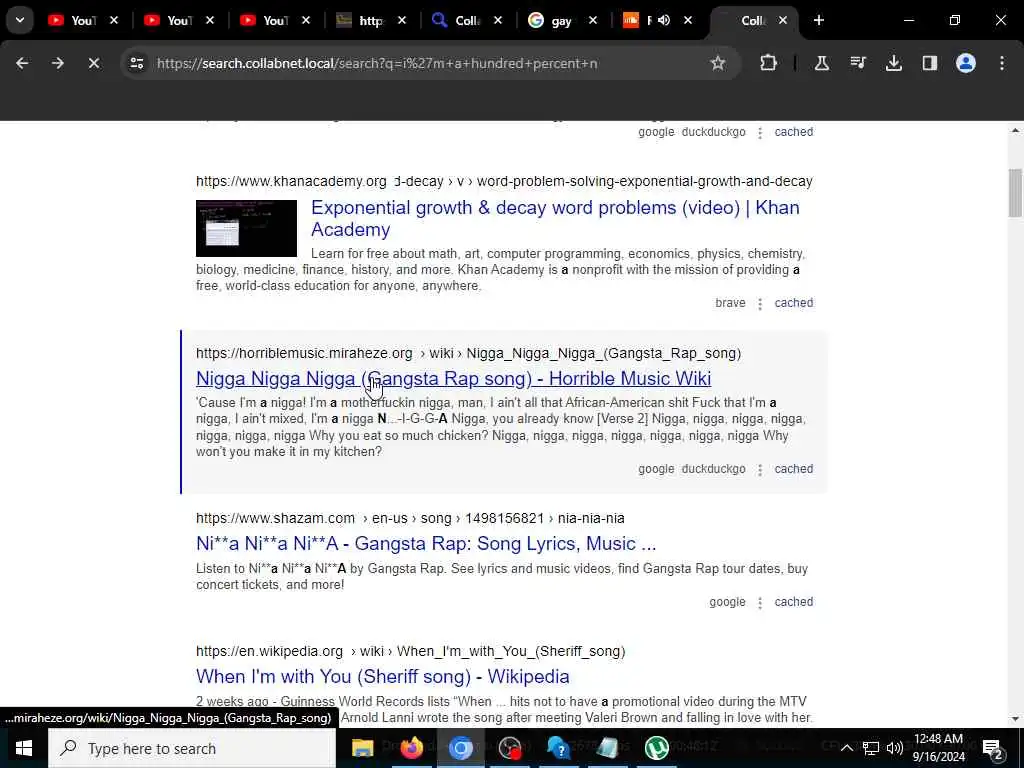This screenshot has width=1024, height=768.
Task: Switch to the 'gay' Google tab
Action: (x=562, y=20)
